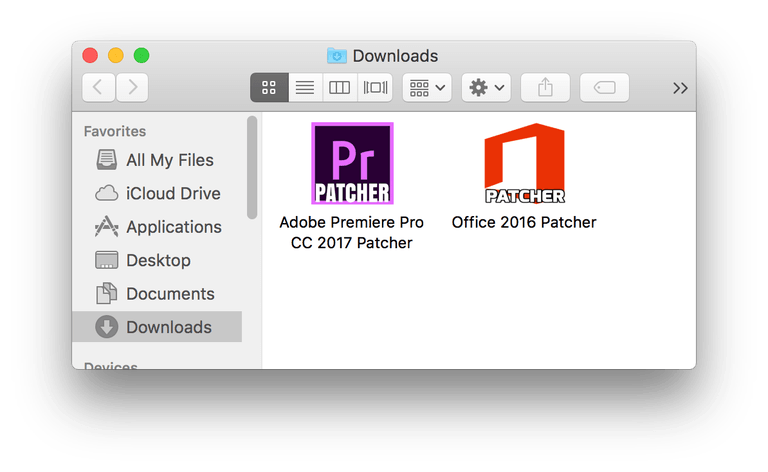This screenshot has height=472, width=768.
Task: Switch to column view mode
Action: coord(340,87)
